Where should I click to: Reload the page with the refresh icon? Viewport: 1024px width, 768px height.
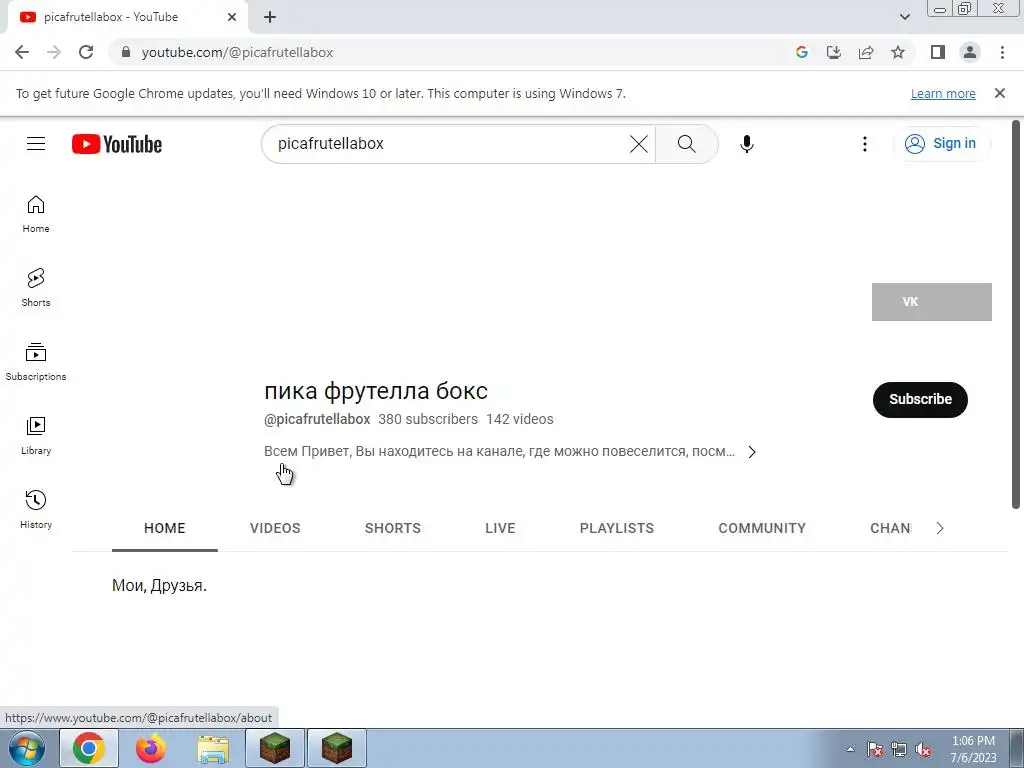(x=86, y=52)
